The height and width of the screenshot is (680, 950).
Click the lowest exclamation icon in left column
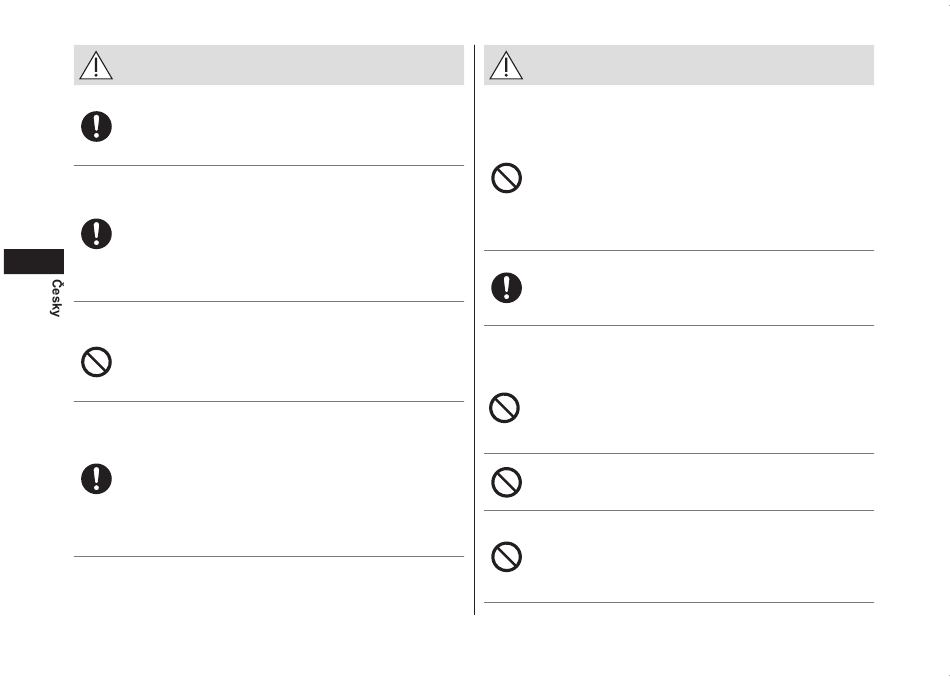(x=96, y=479)
